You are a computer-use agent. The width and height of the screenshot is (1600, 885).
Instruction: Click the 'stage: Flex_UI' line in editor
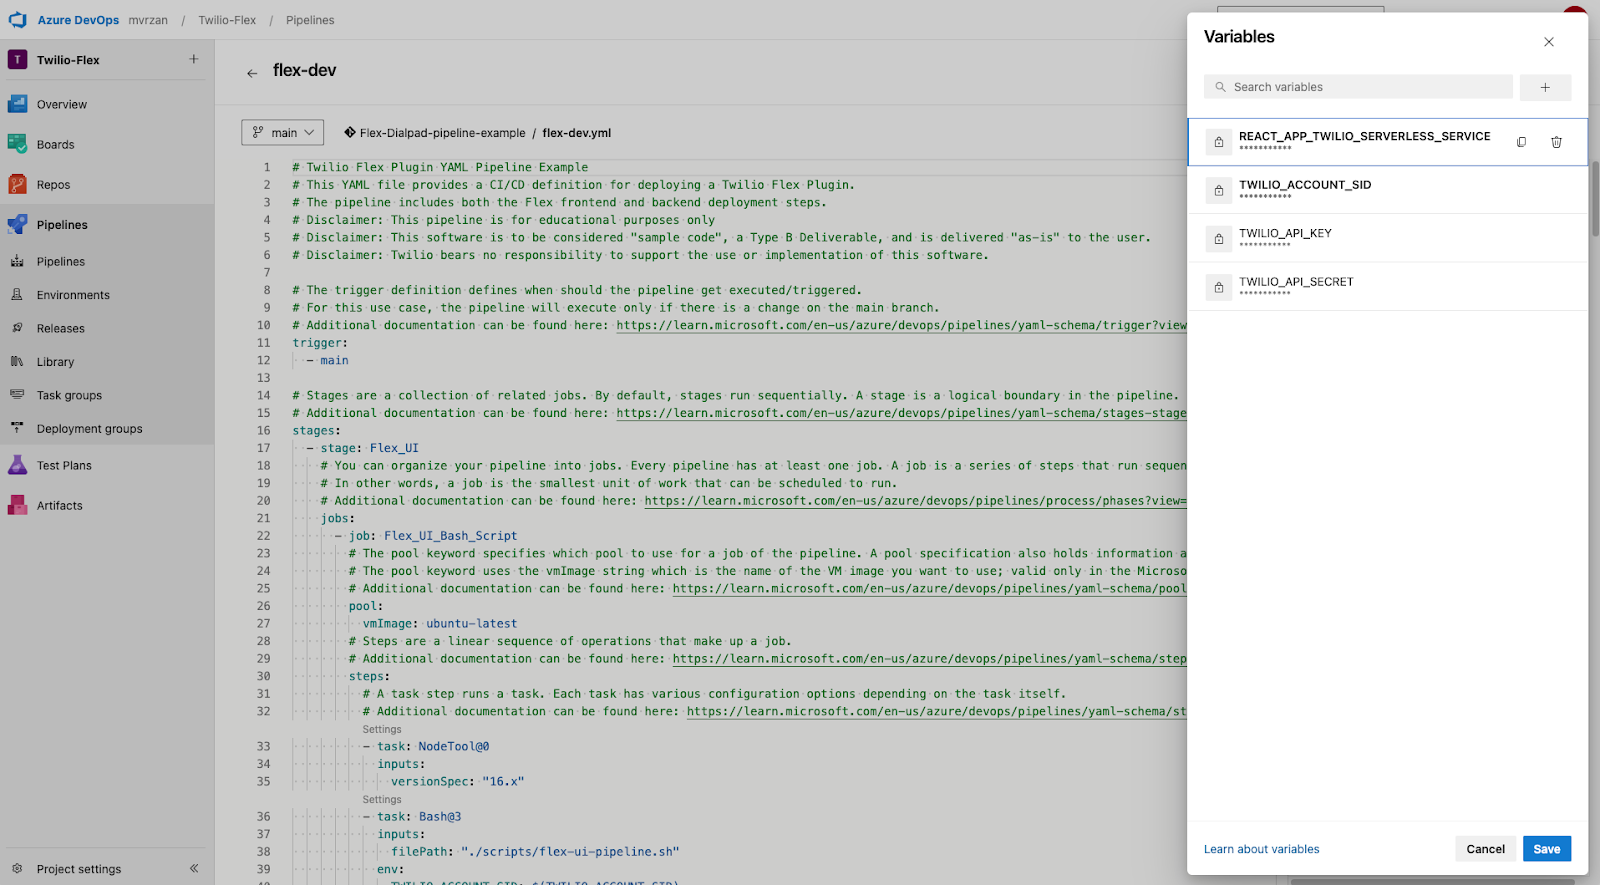(369, 448)
